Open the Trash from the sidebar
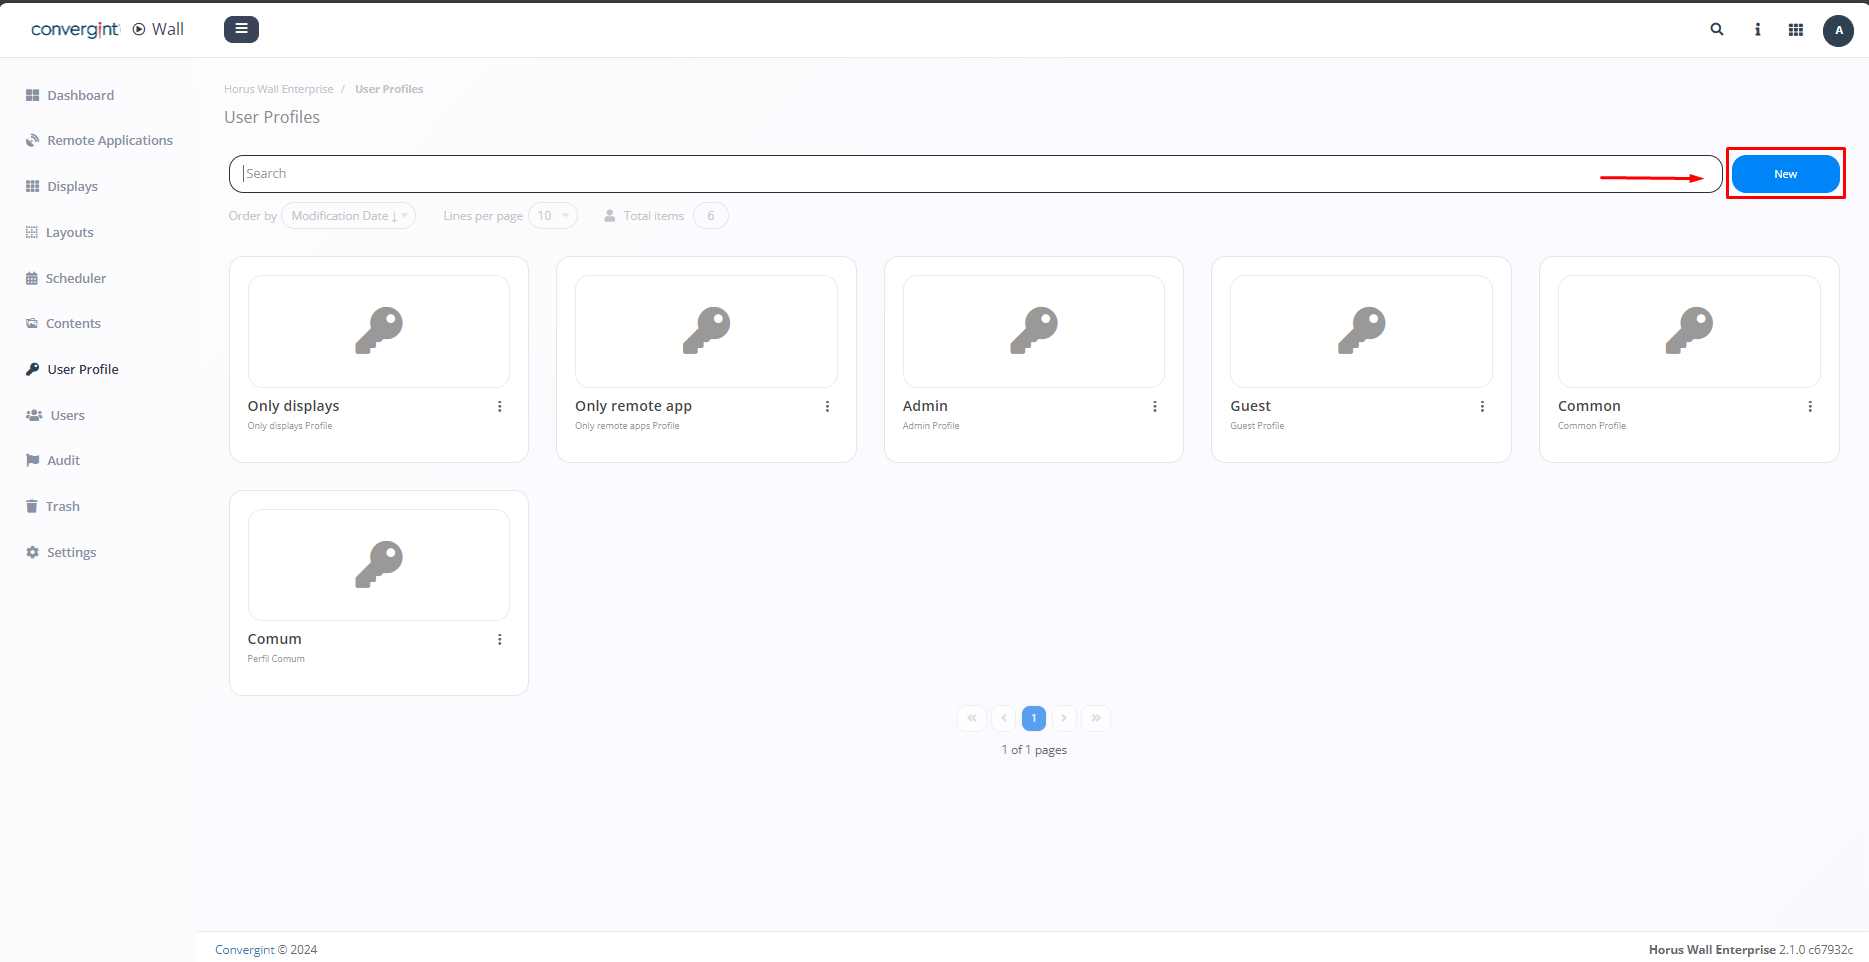 point(62,506)
